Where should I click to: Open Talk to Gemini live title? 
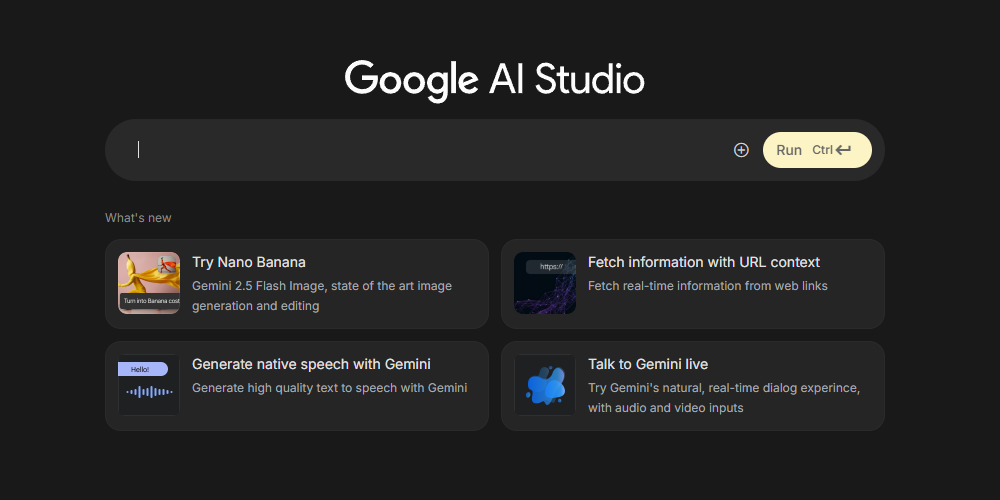pos(648,364)
